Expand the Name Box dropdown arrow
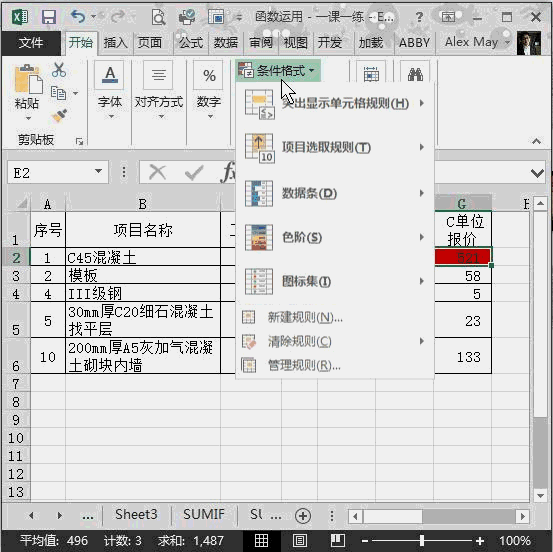Screen dimensions: 553x552 [x=98, y=171]
